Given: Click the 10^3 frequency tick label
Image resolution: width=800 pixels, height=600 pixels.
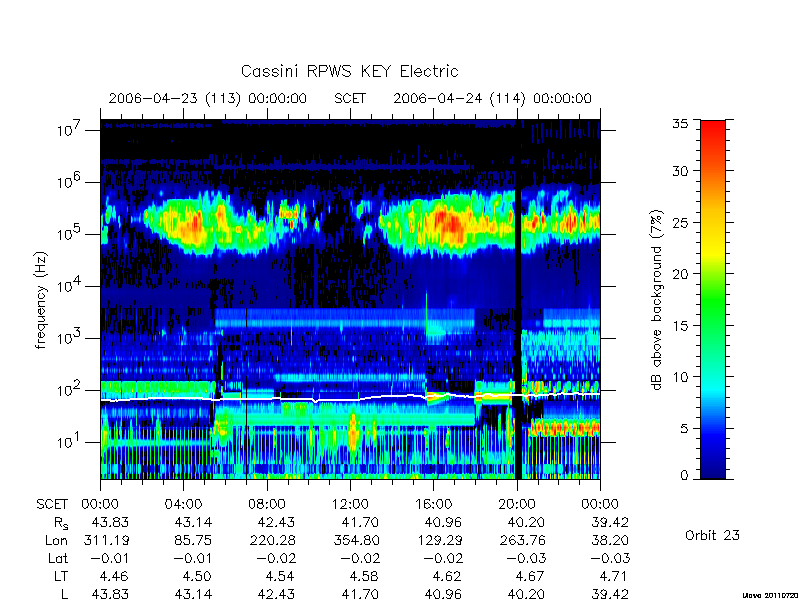Looking at the screenshot, I should click(69, 337).
